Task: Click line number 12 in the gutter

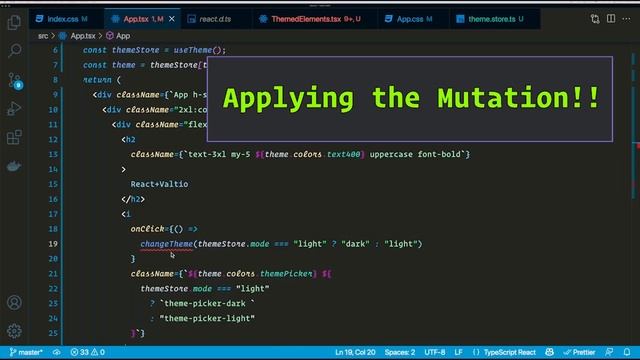Action: pyautogui.click(x=53, y=140)
